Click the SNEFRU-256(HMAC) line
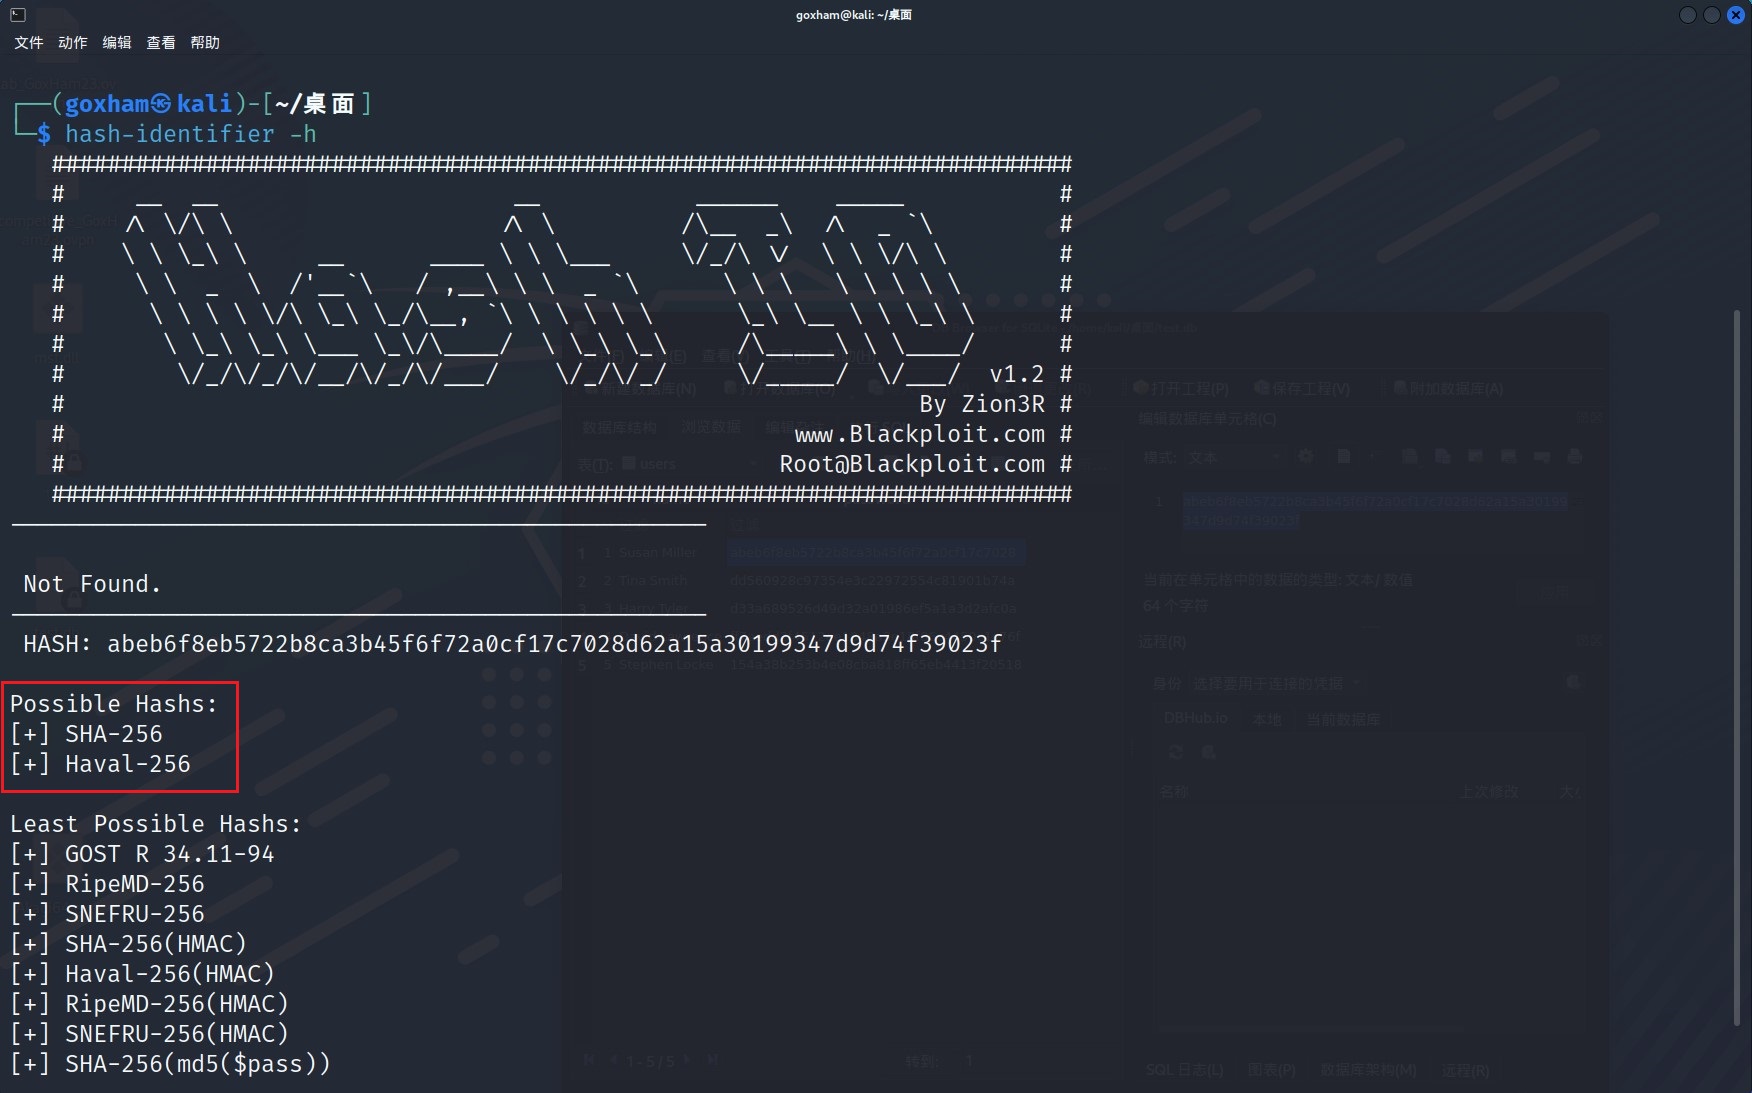 149,1034
